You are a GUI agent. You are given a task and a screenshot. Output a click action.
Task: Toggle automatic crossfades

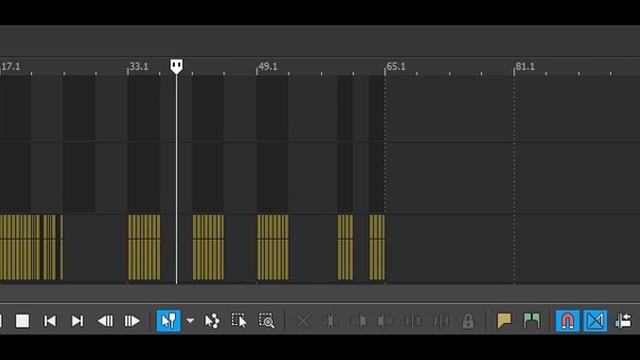595,321
